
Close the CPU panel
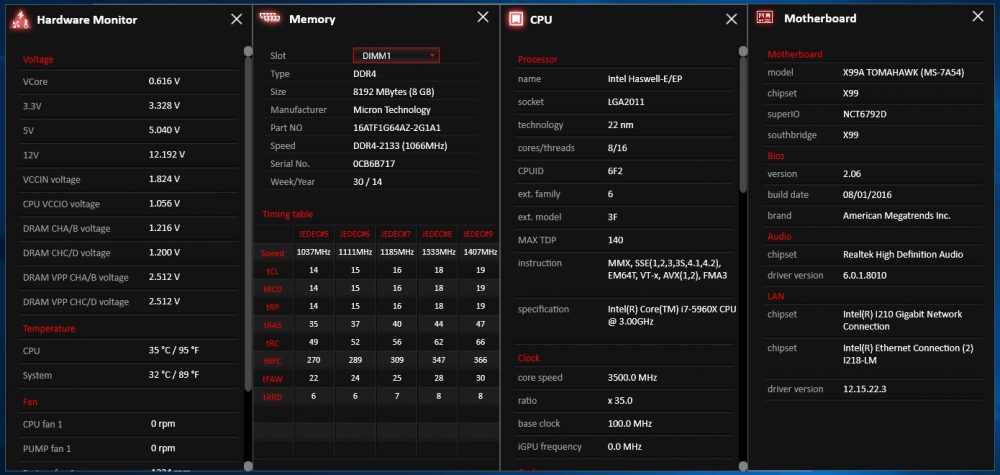(x=732, y=19)
